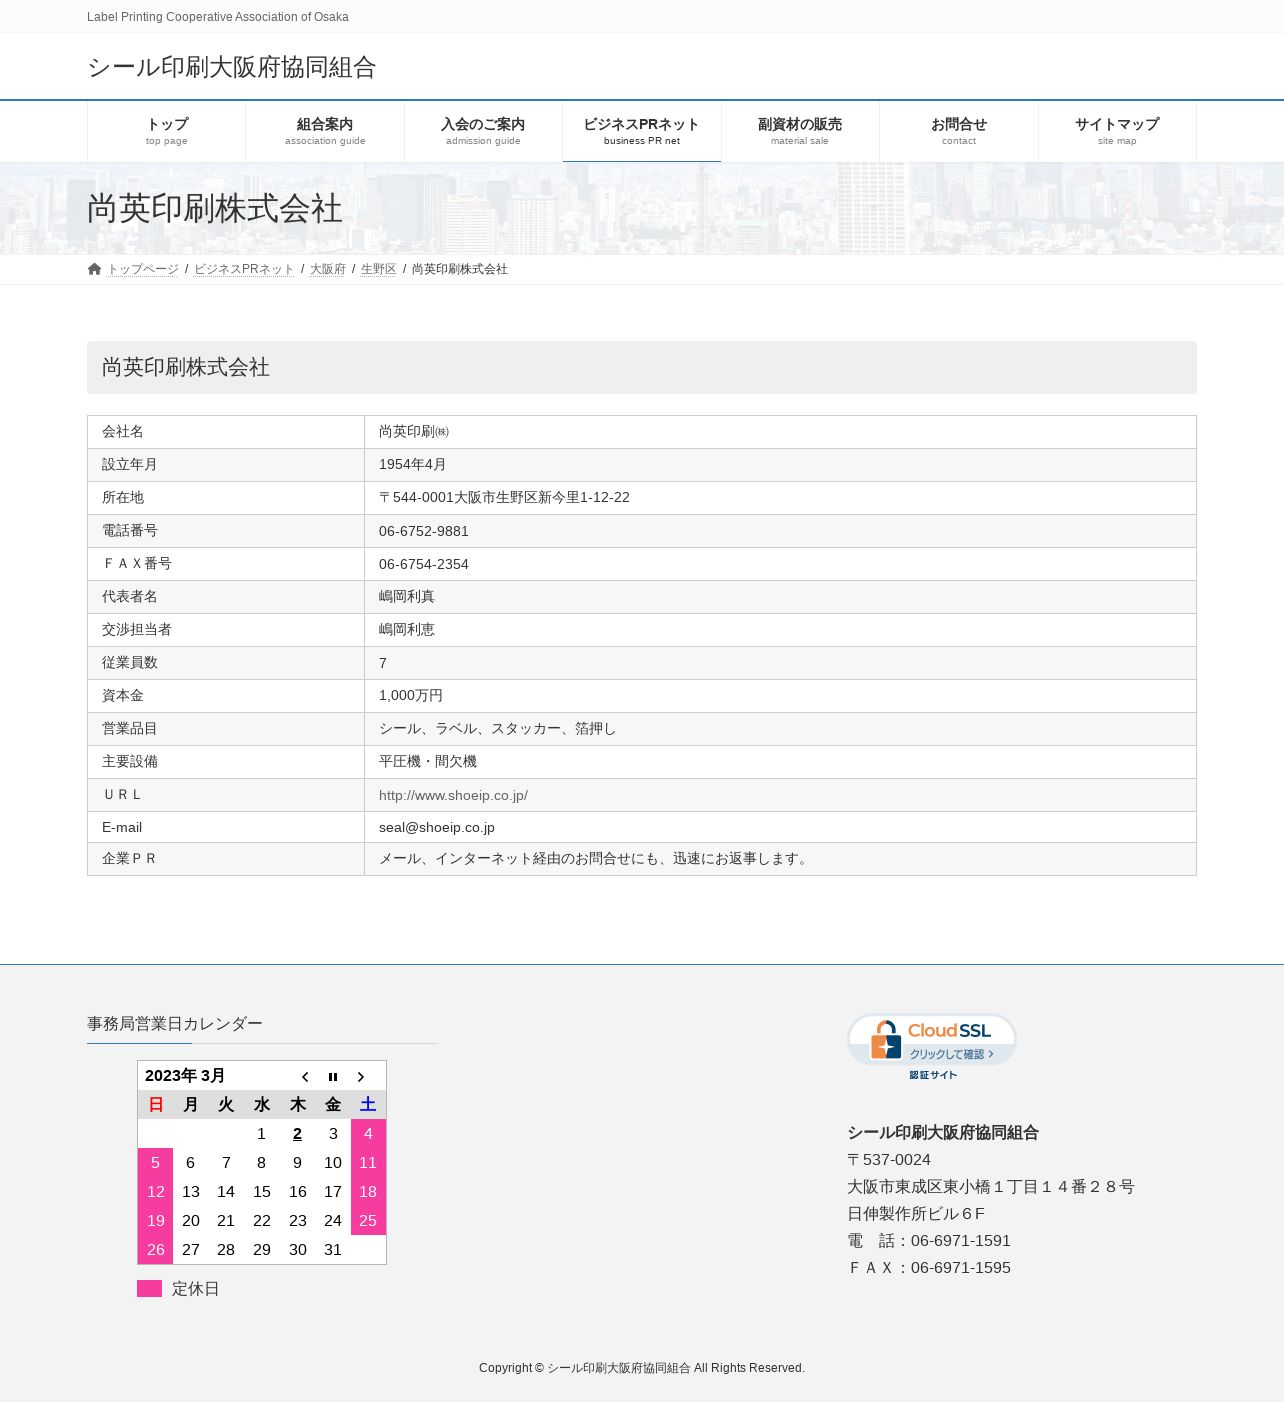Click シール印刷大阪府協同組合 site title

[231, 67]
